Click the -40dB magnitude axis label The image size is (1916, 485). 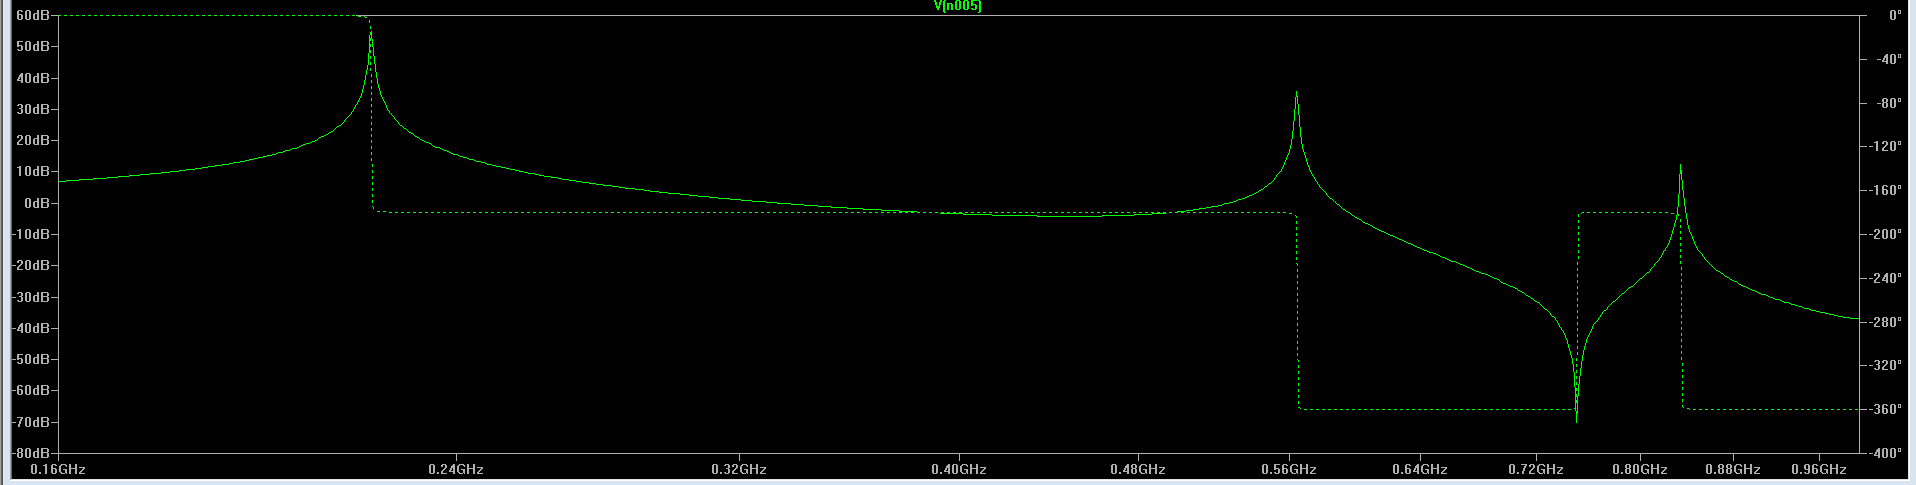coord(30,328)
